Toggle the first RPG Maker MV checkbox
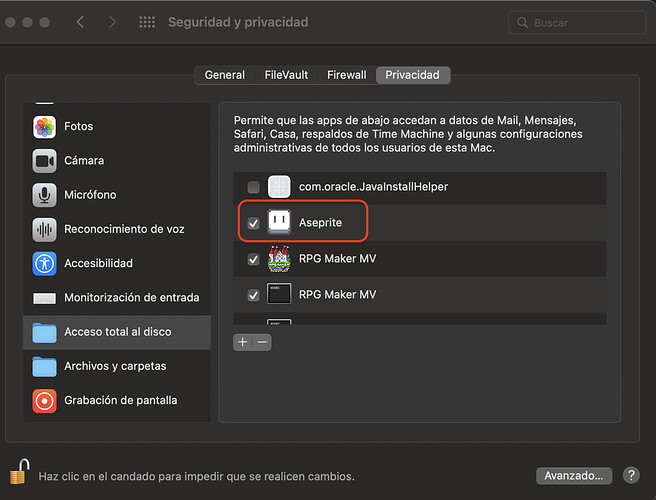Screen dimensions: 656x500 (x=253, y=259)
